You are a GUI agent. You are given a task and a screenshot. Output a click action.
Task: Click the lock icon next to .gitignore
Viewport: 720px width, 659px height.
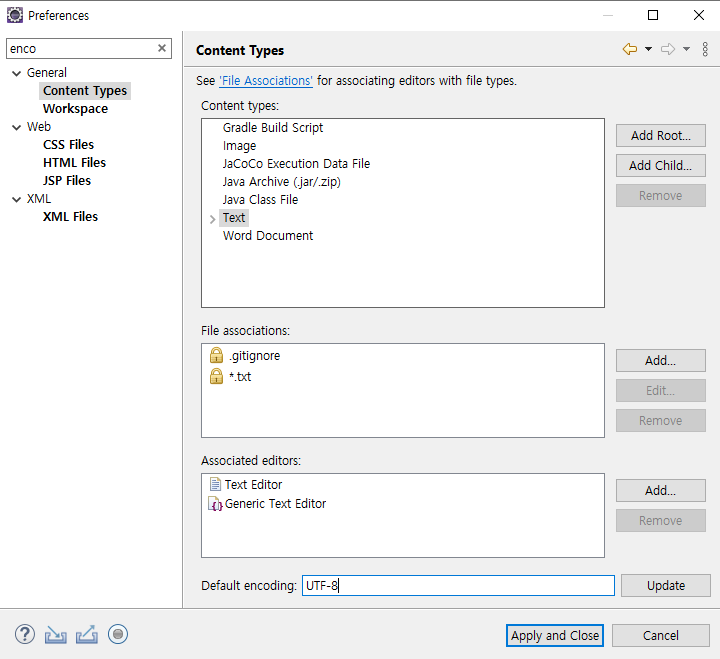coord(216,355)
